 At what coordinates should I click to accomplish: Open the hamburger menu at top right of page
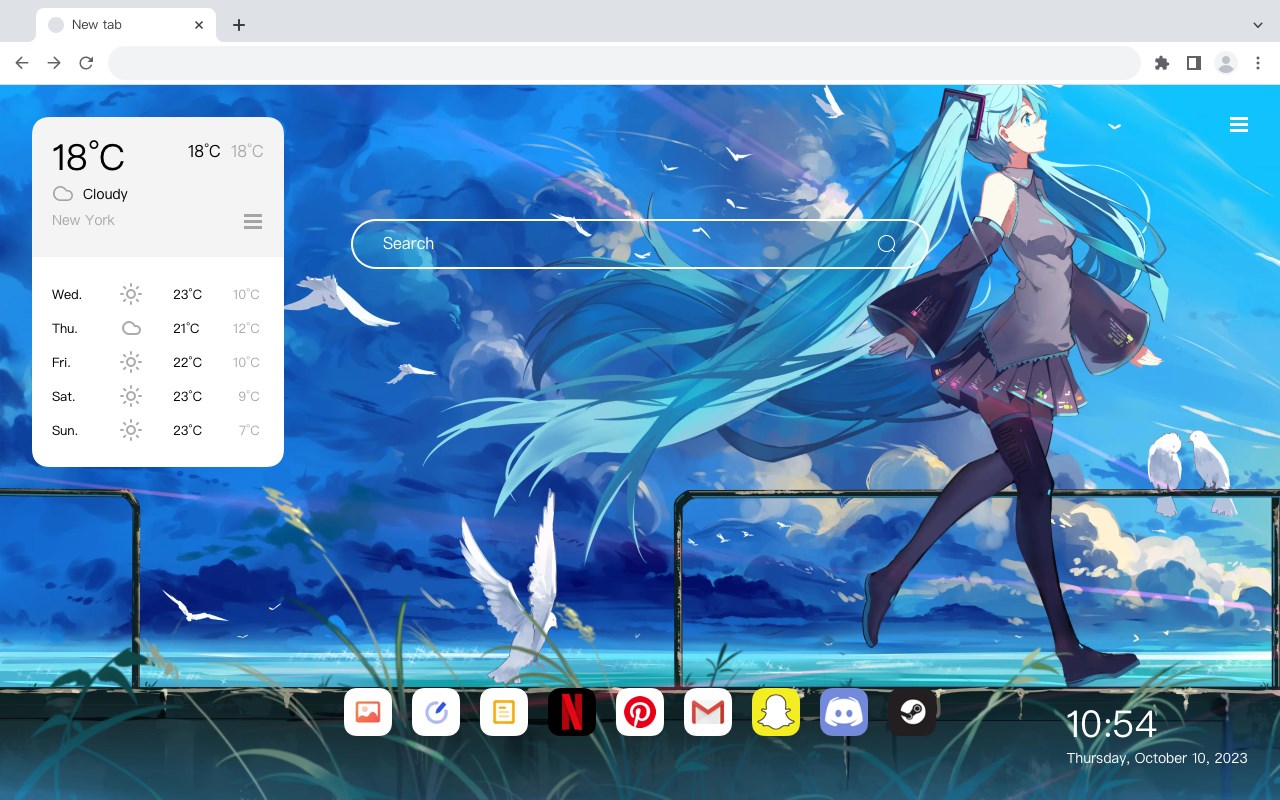(x=1239, y=125)
